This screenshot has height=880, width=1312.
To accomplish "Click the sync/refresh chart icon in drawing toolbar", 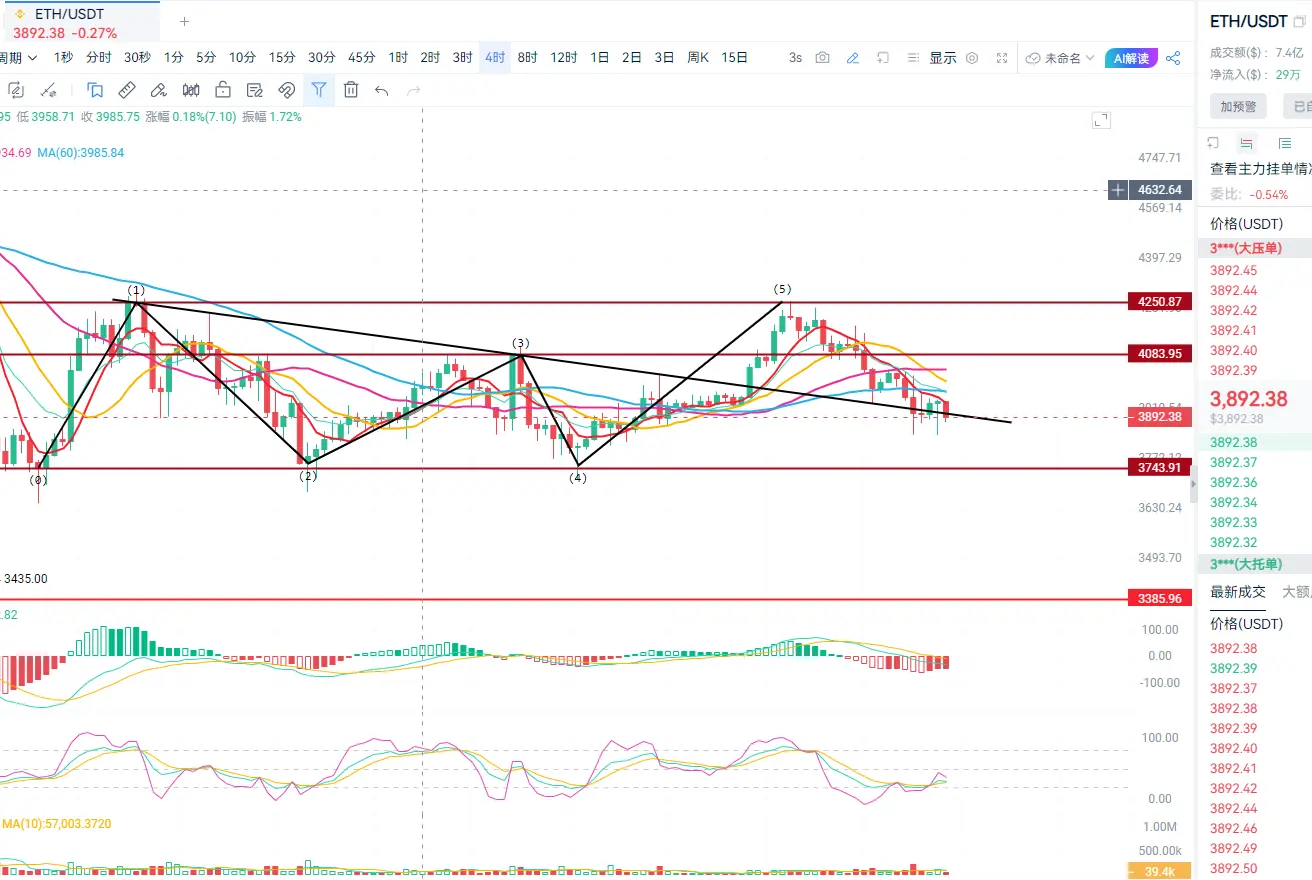I will point(16,90).
